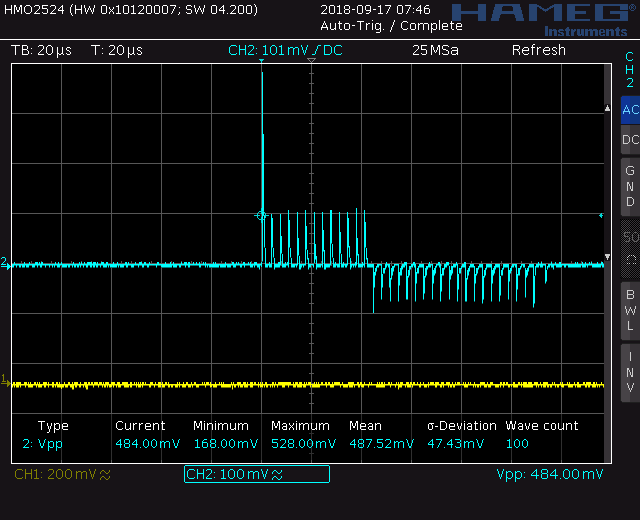Toggle BWL bandwidth limit
The height and width of the screenshot is (520, 640).
pos(630,310)
